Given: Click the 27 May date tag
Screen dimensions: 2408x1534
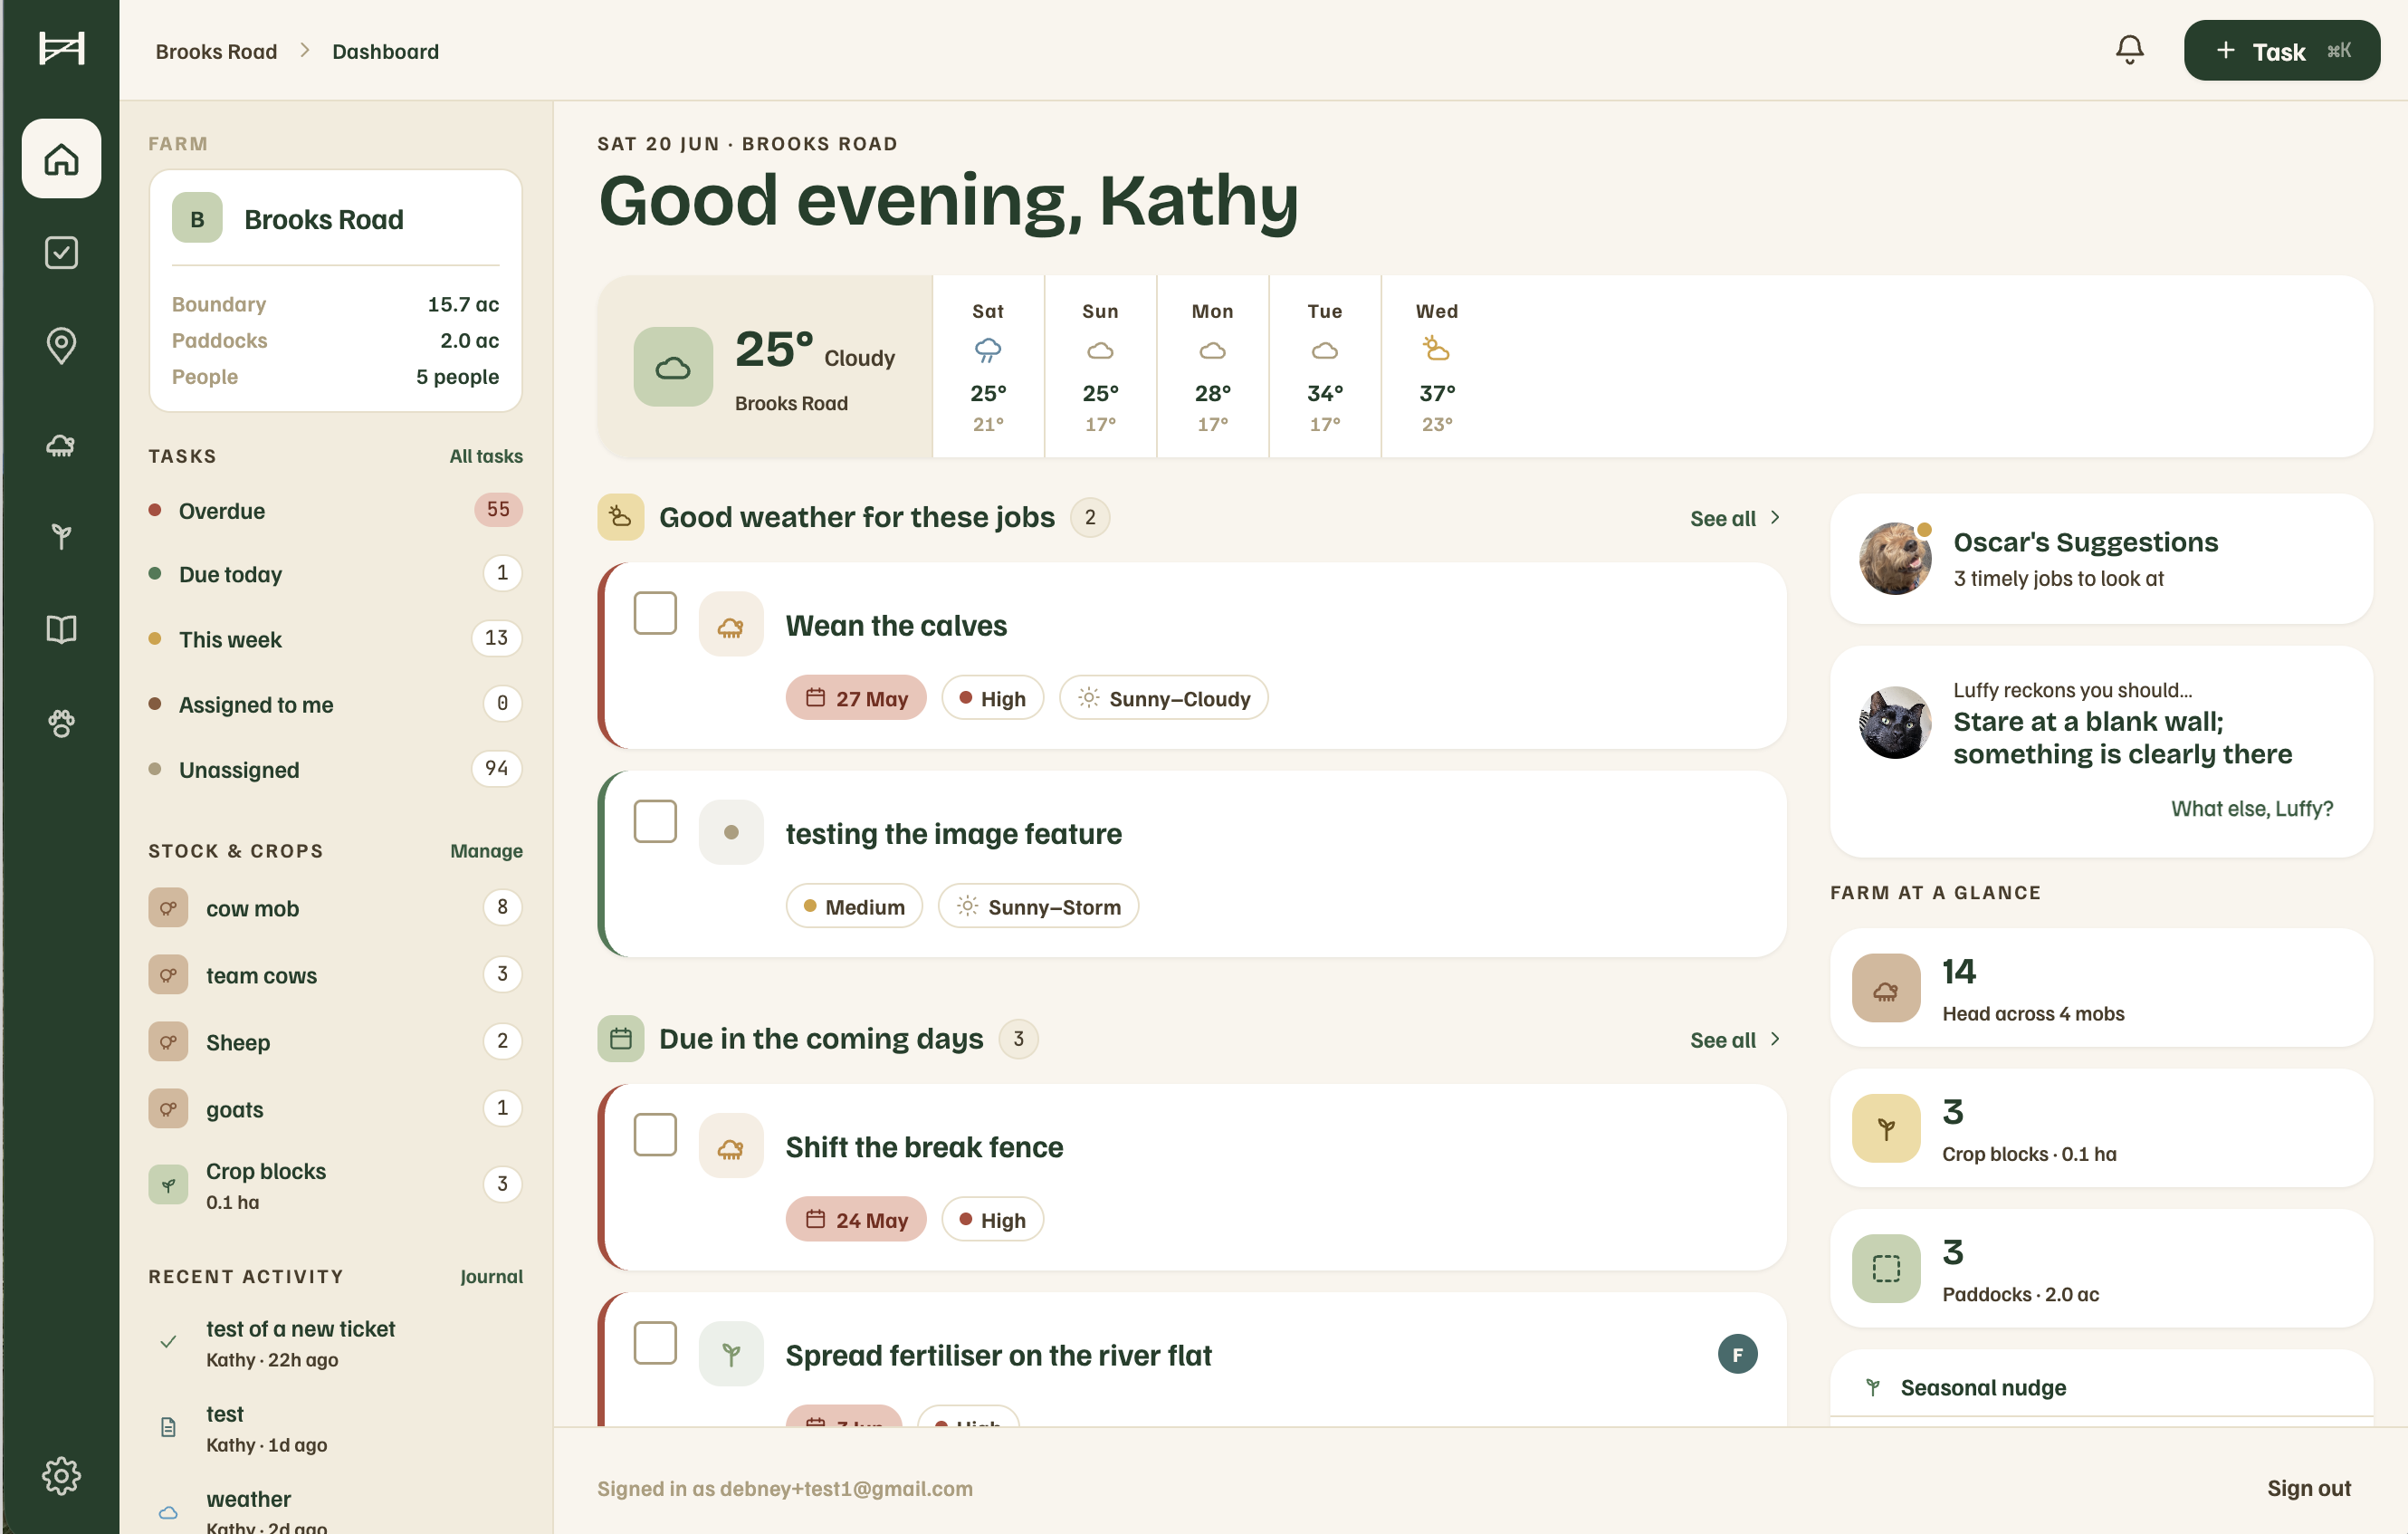Looking at the screenshot, I should coord(856,698).
